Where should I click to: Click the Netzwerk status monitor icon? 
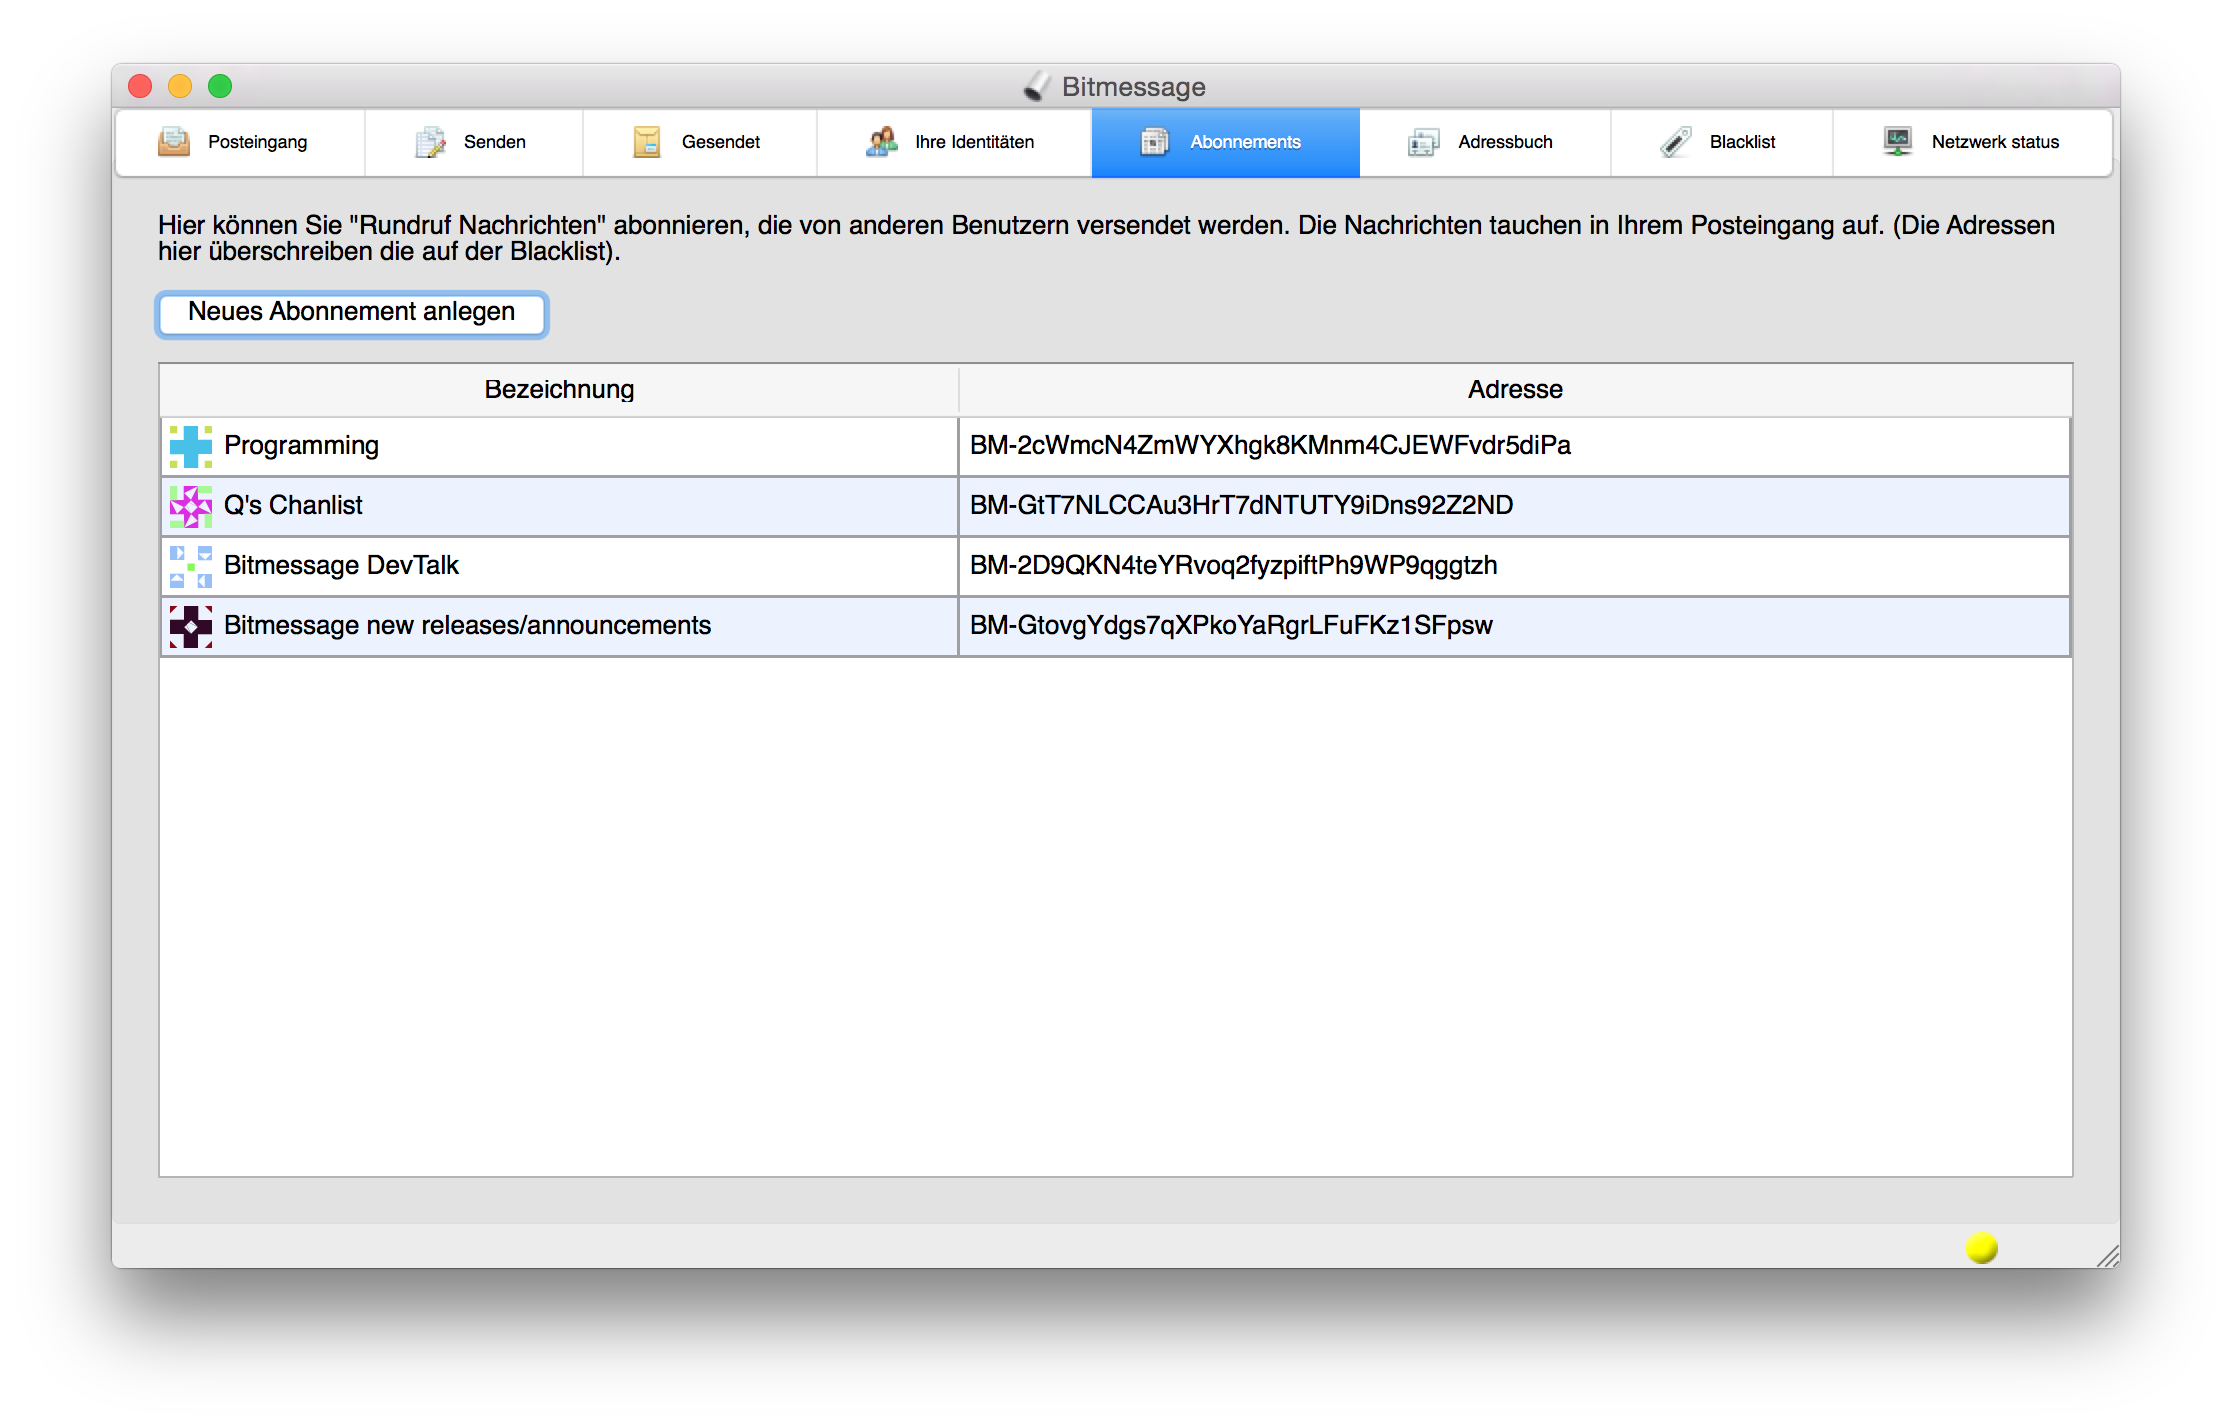click(1897, 142)
